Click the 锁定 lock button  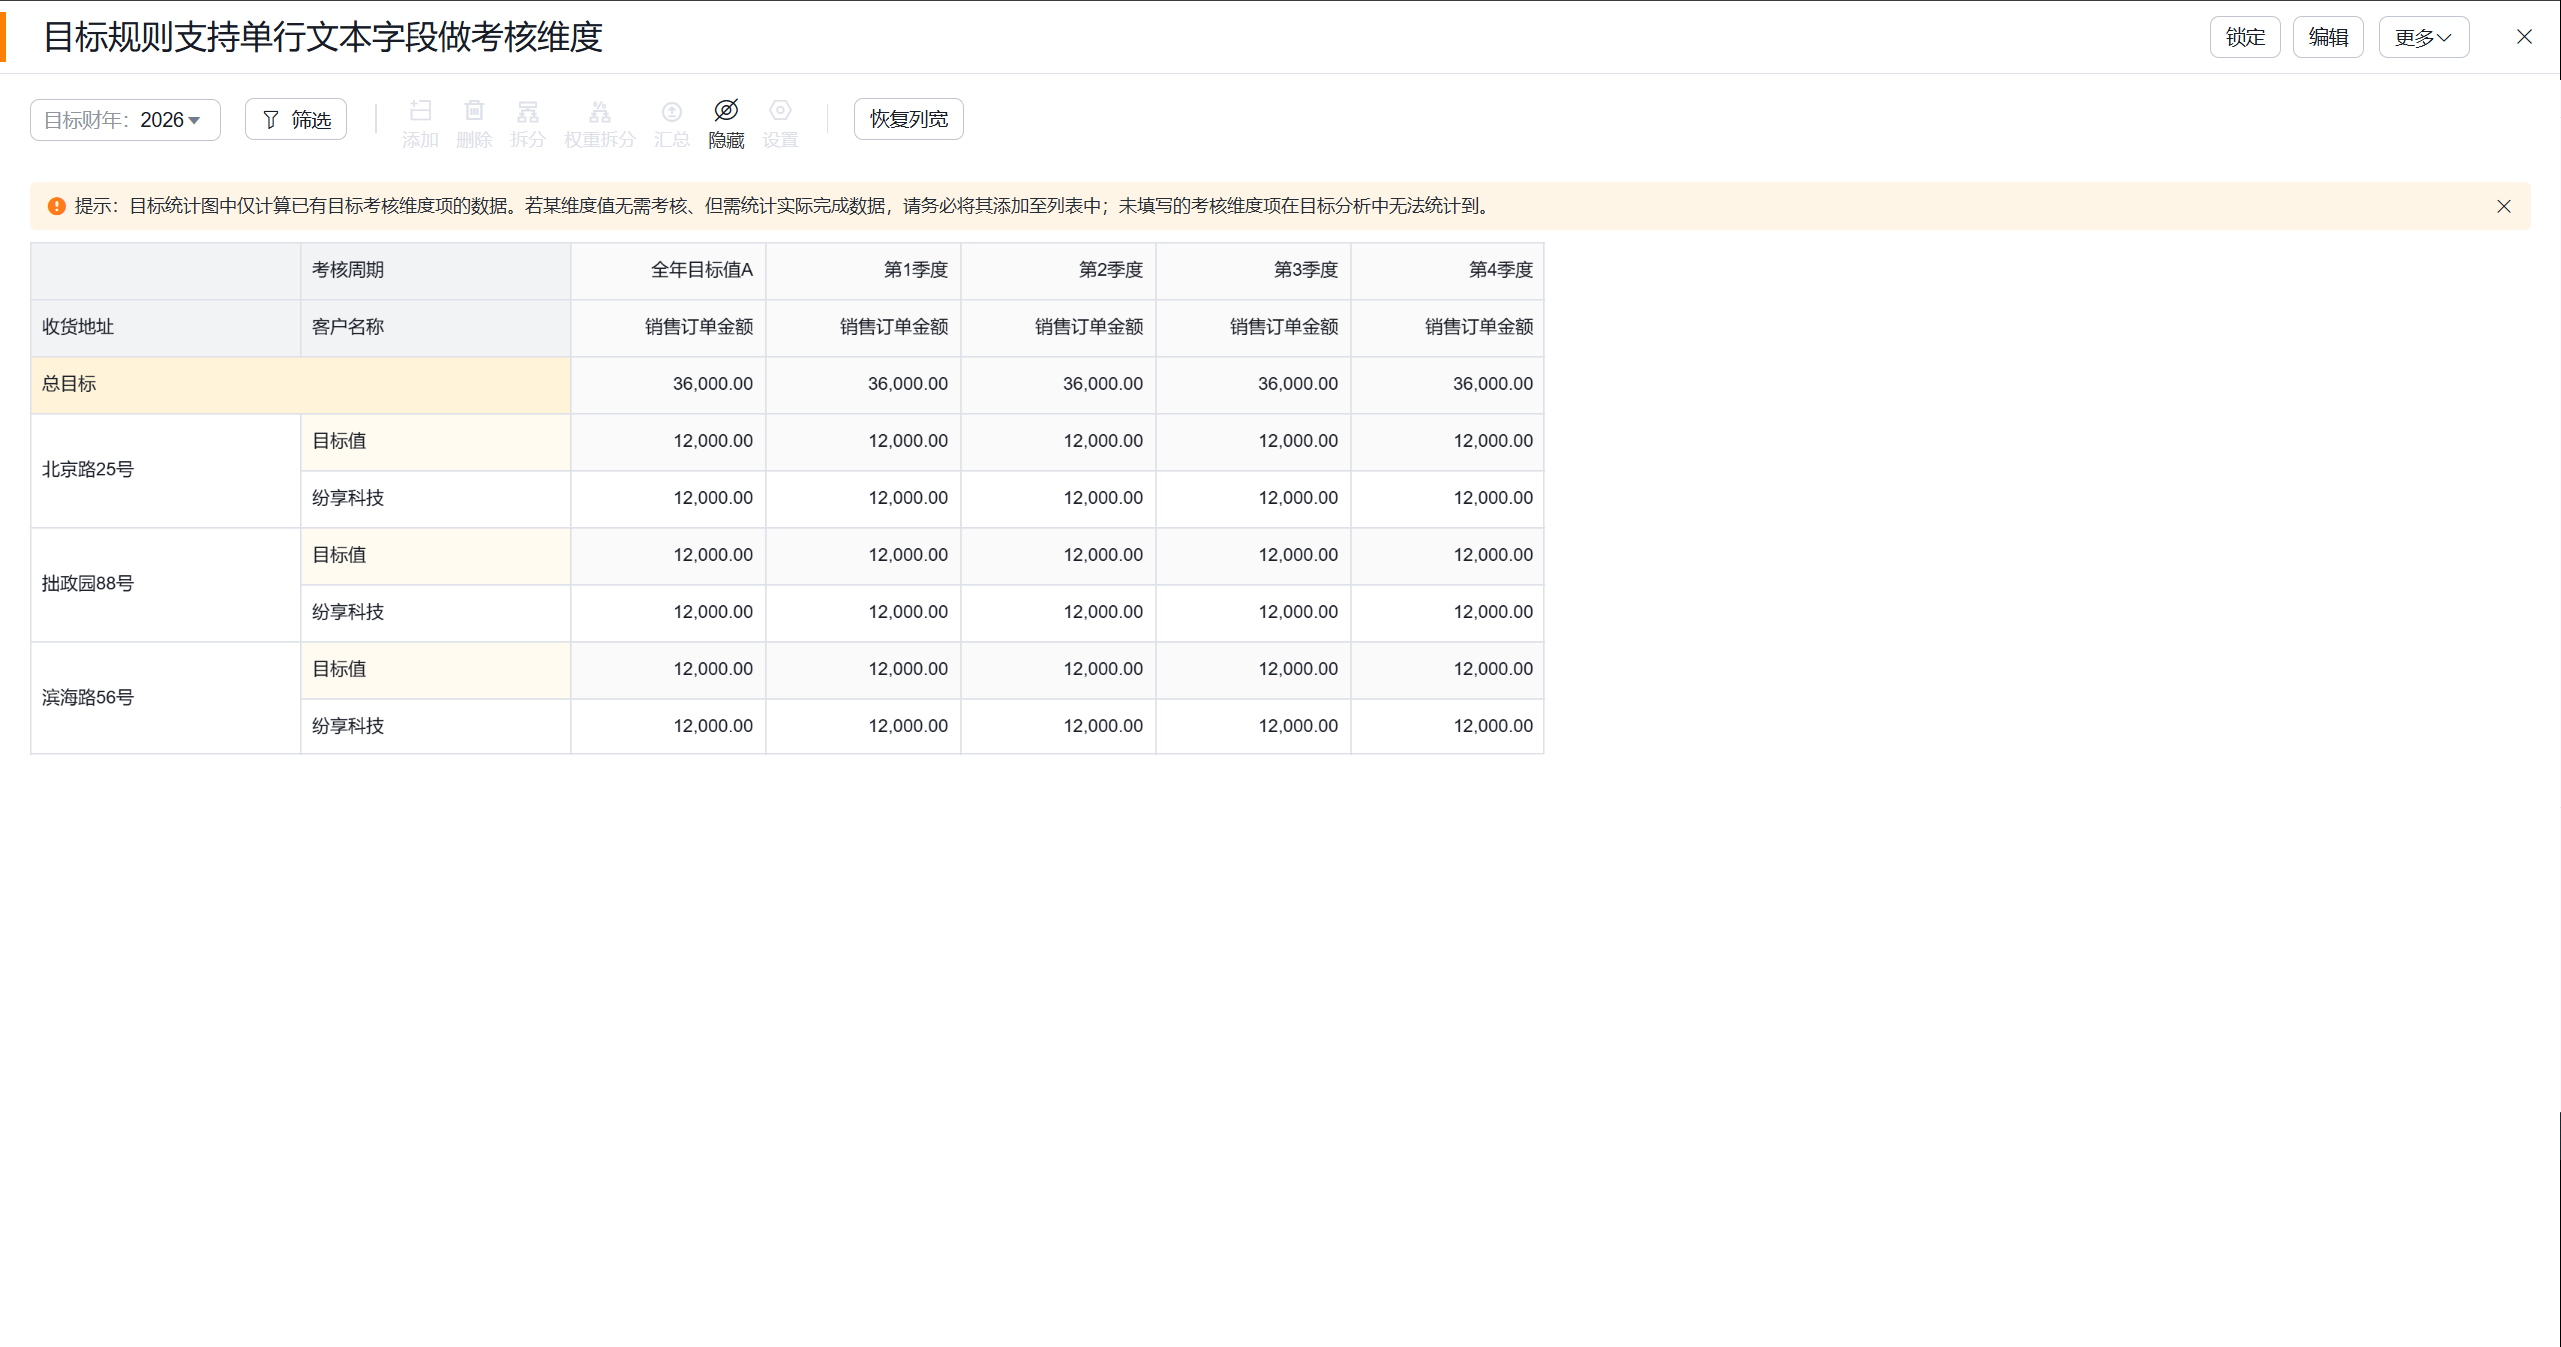[x=2245, y=38]
